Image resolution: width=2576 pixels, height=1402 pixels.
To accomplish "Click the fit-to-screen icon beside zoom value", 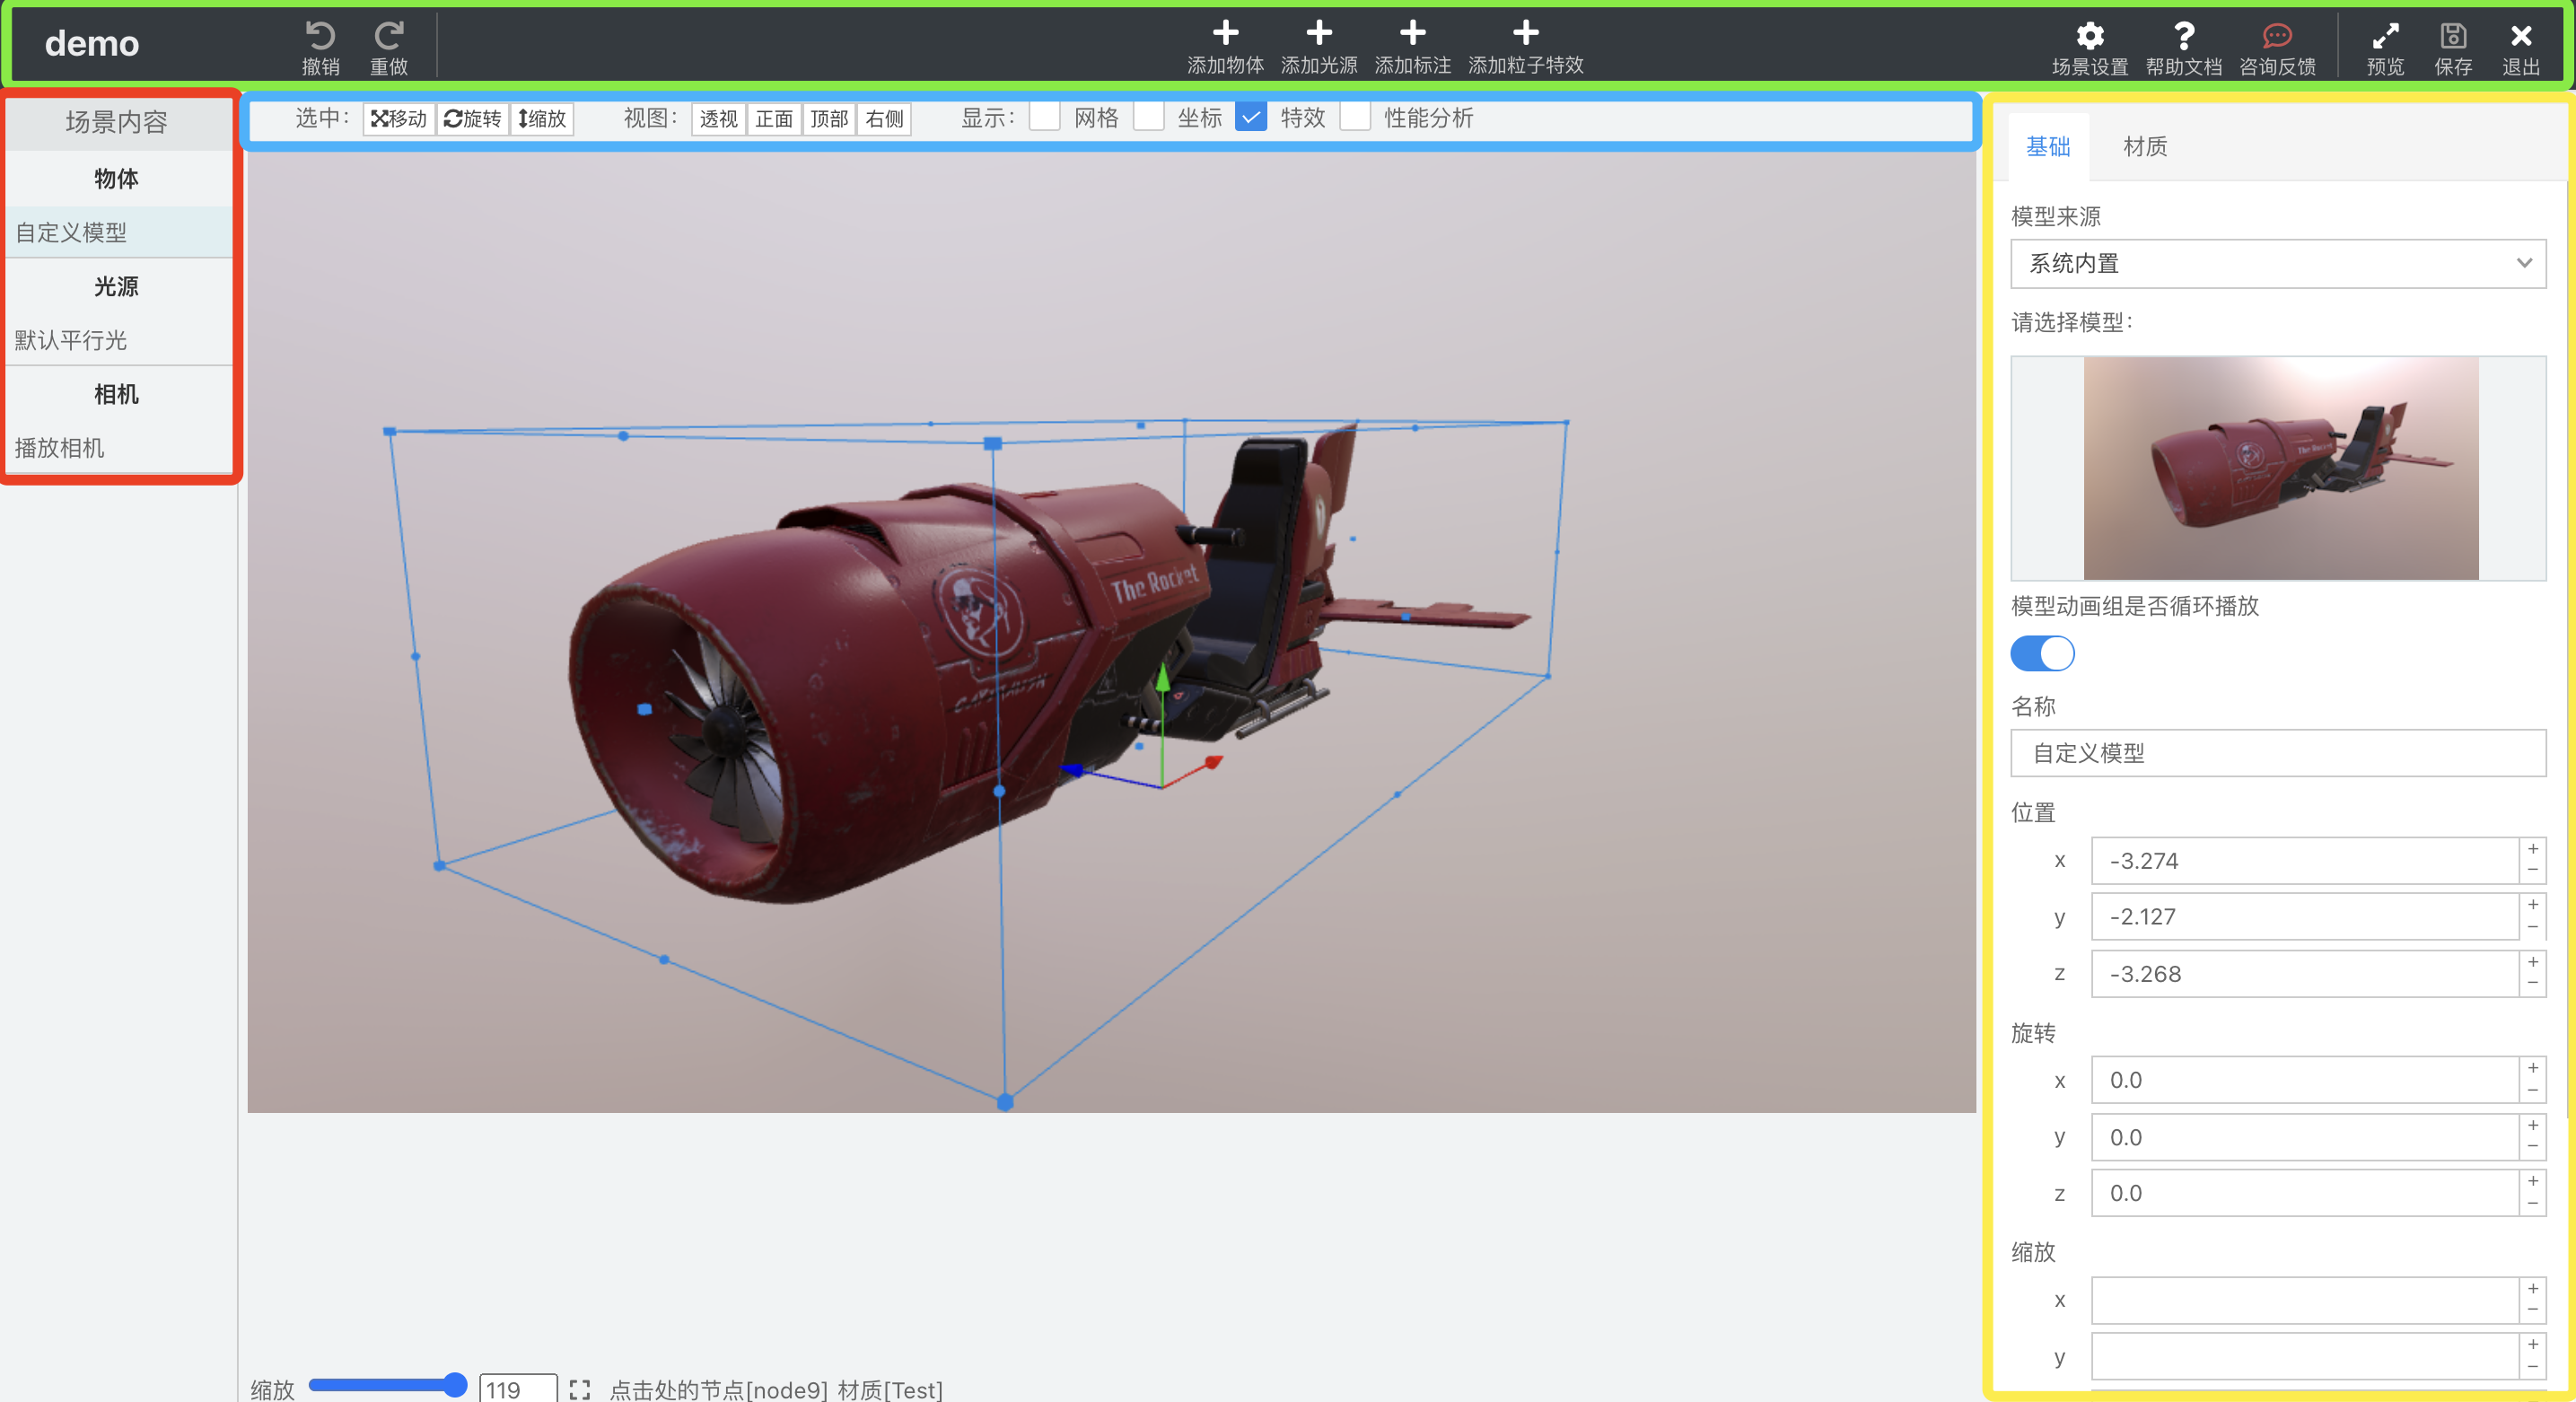I will pyautogui.click(x=579, y=1389).
